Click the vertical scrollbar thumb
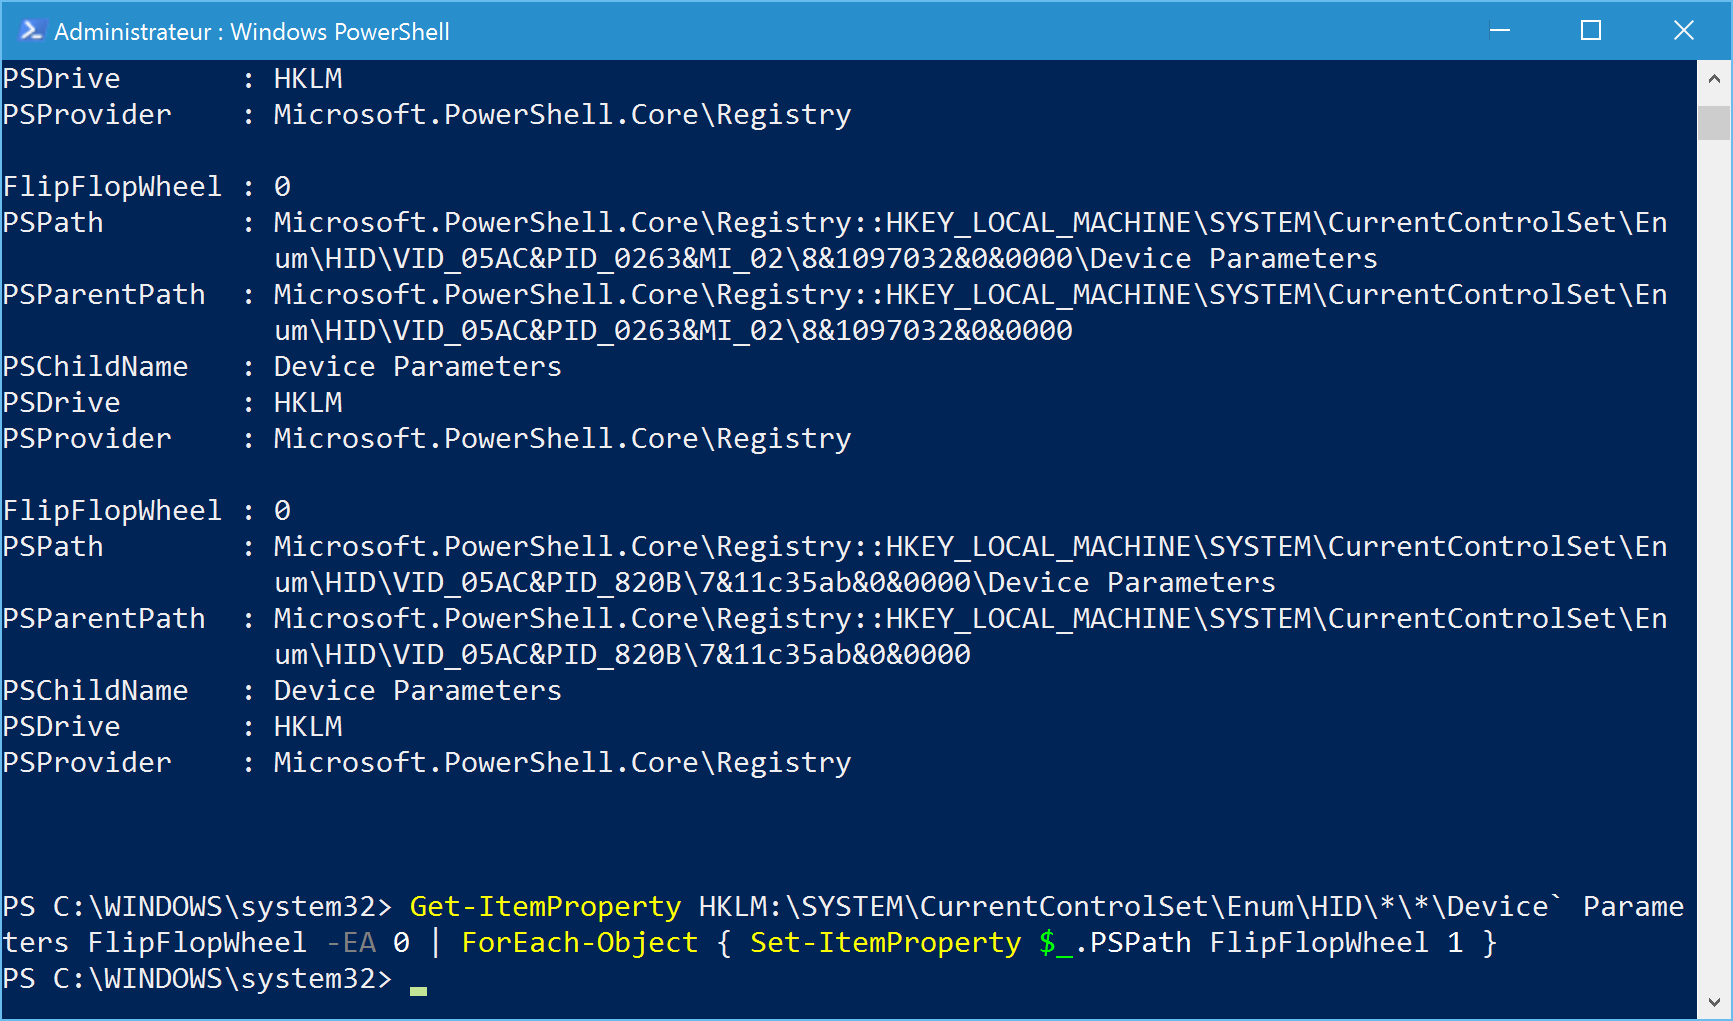 (1714, 123)
